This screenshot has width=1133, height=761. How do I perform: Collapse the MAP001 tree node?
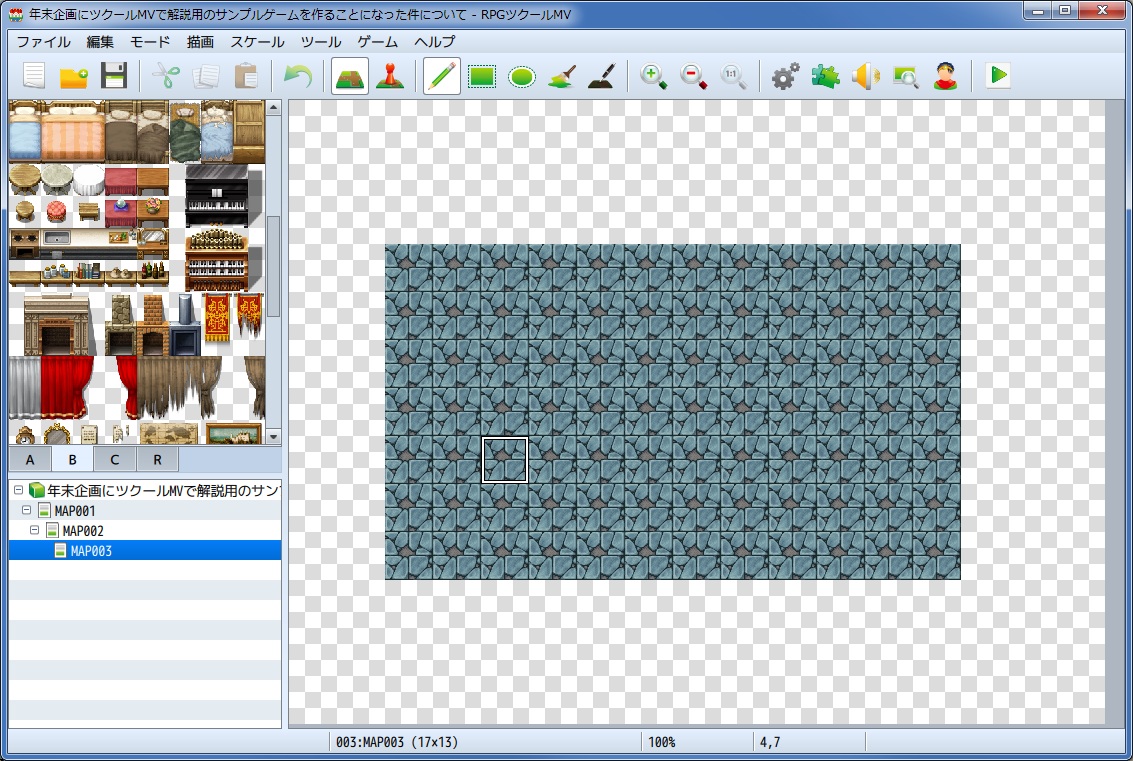(x=27, y=511)
